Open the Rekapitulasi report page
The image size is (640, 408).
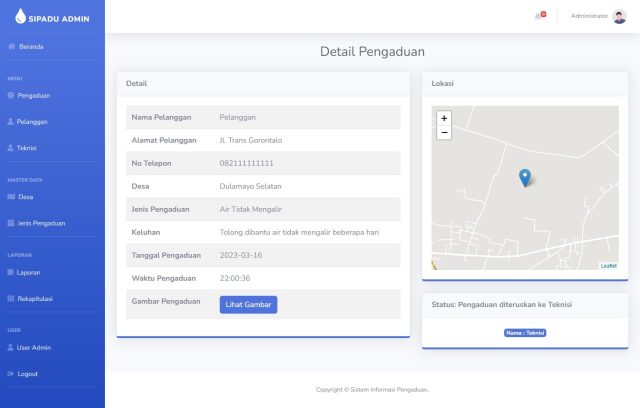[35, 298]
